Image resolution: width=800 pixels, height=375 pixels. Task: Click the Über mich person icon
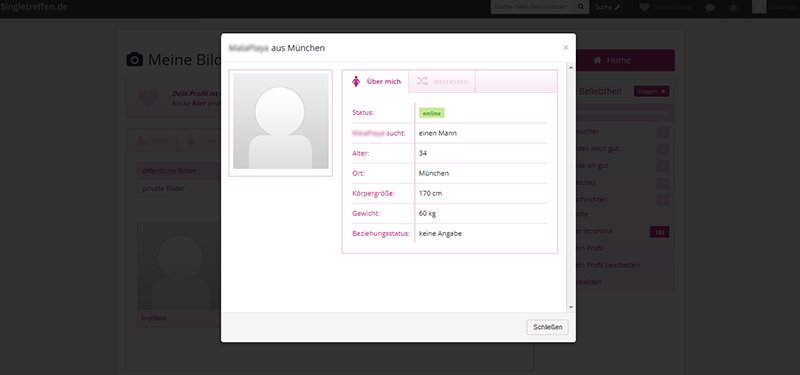pos(357,81)
